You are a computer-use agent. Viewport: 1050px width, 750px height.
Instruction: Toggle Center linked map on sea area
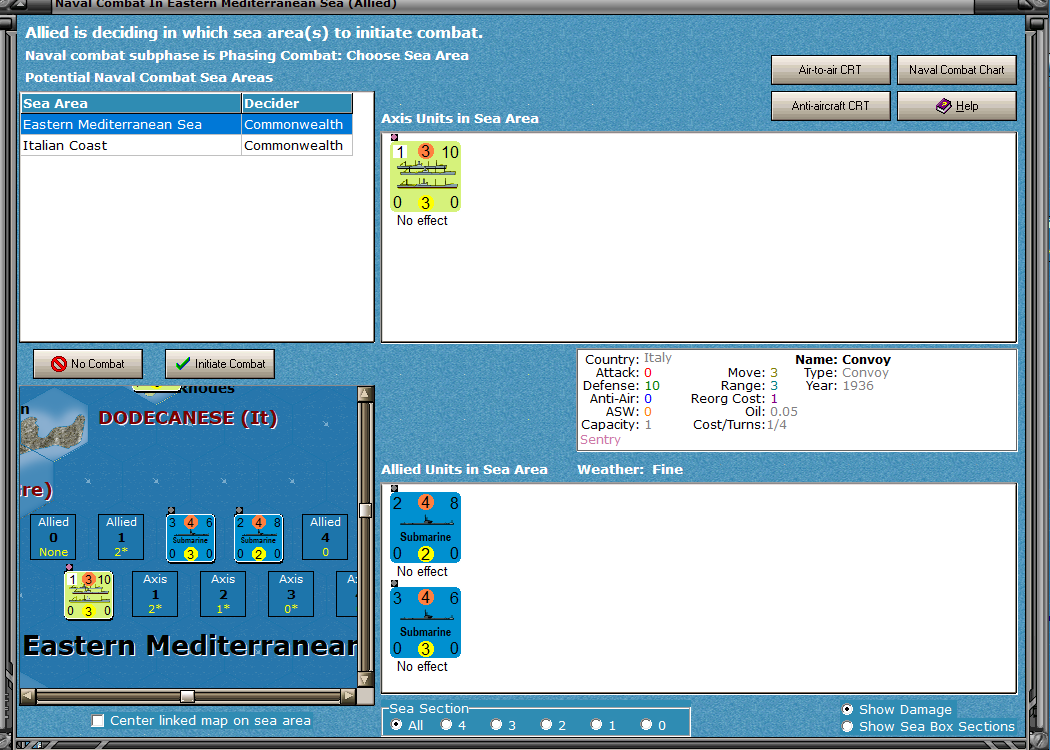(98, 721)
